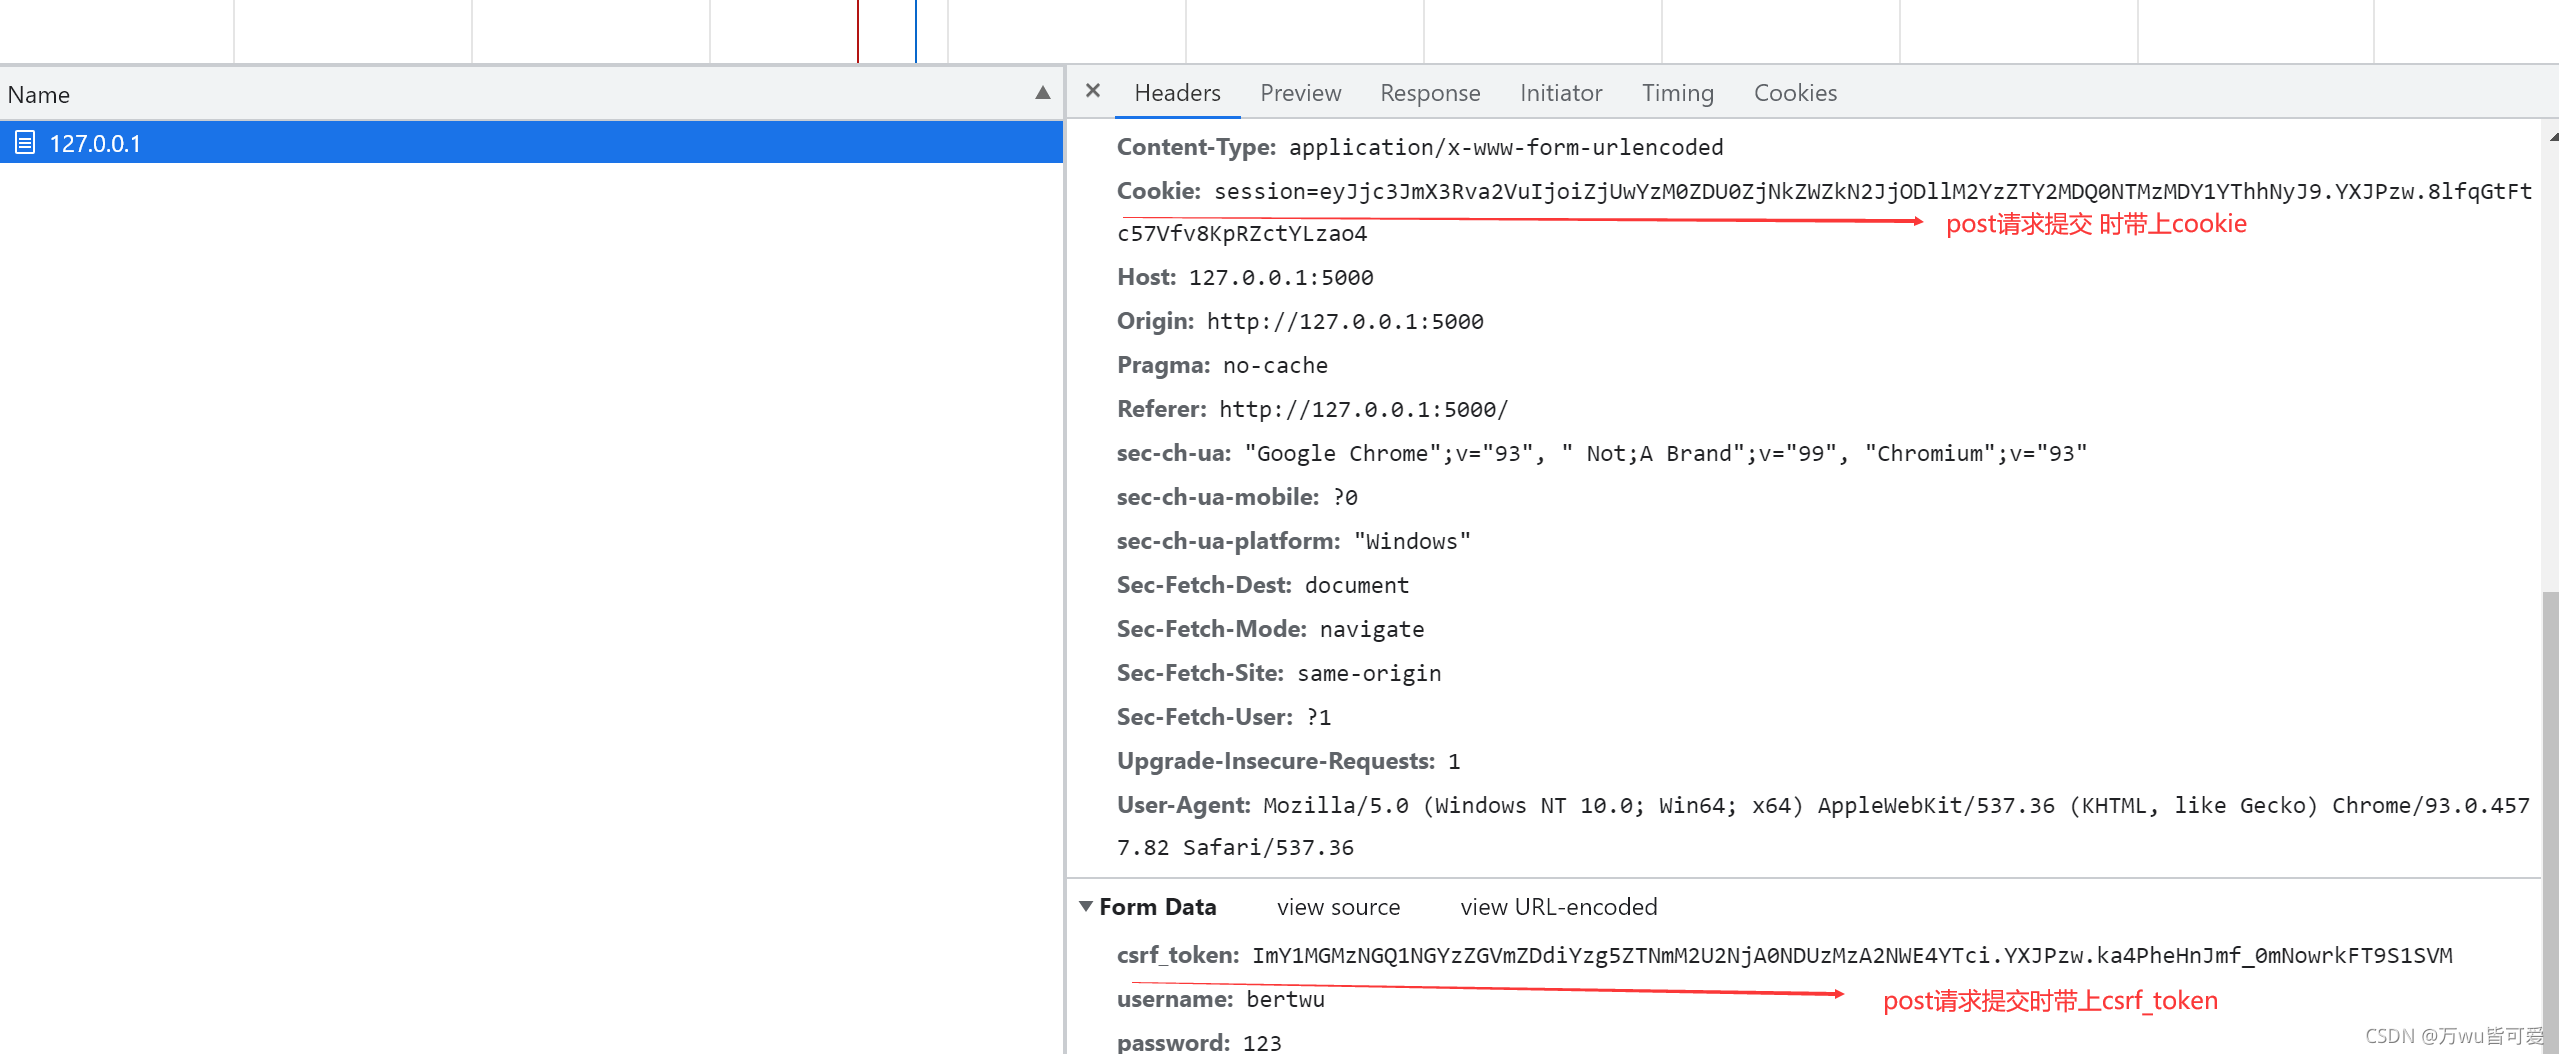Screen dimensions: 2559x1054
Task: Open the Timing tab
Action: [1677, 93]
